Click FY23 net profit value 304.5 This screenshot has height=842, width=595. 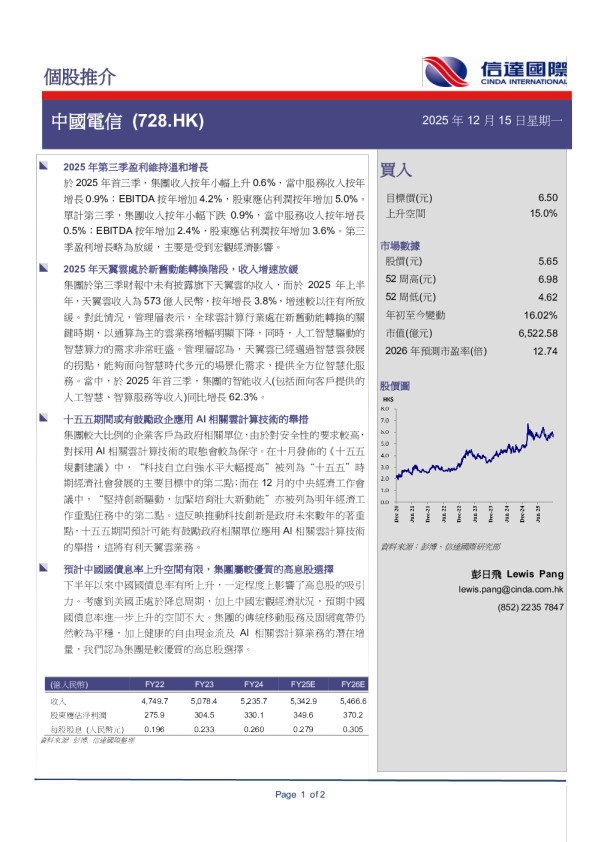point(204,715)
